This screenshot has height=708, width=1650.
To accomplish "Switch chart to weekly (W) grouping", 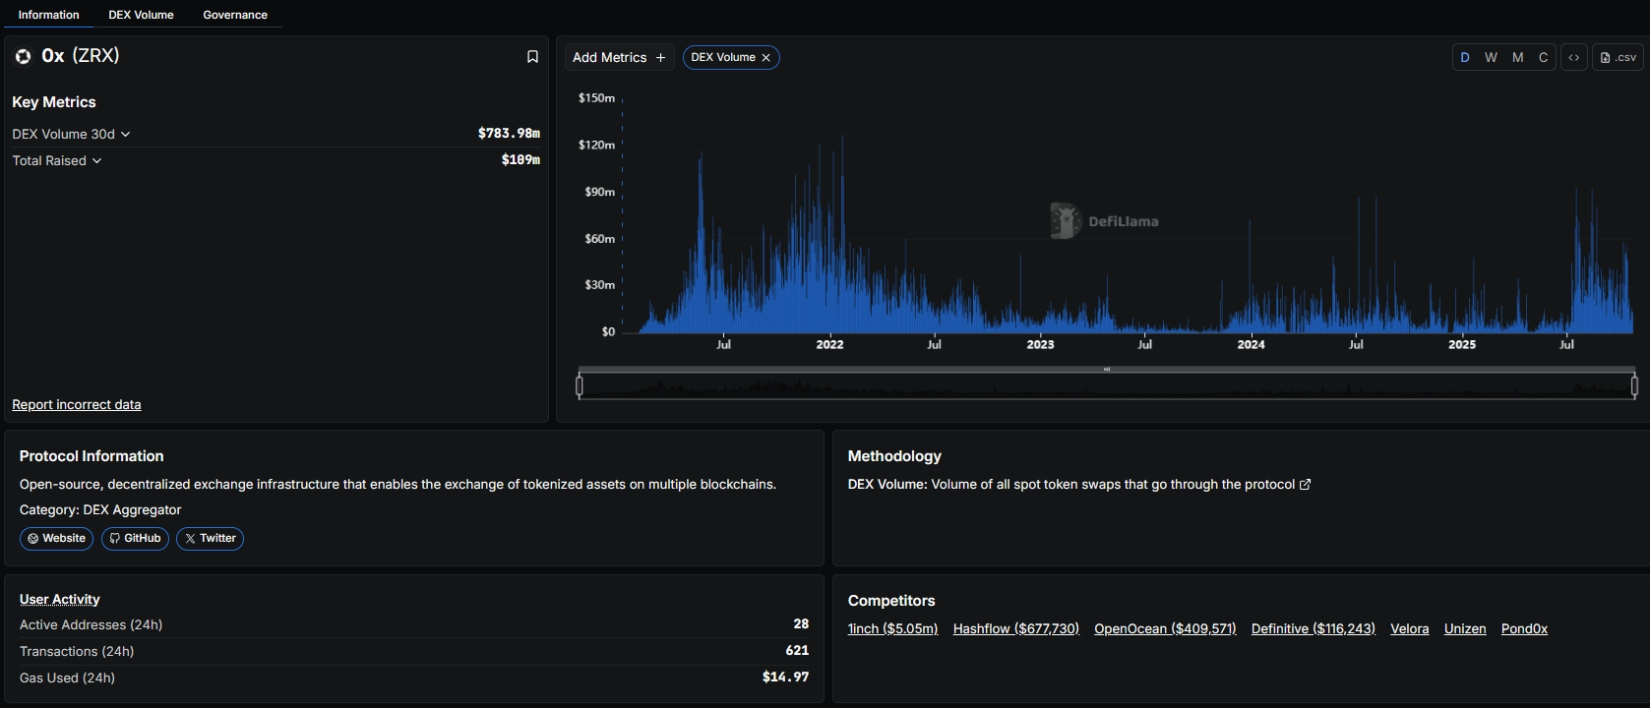I will click(1491, 58).
